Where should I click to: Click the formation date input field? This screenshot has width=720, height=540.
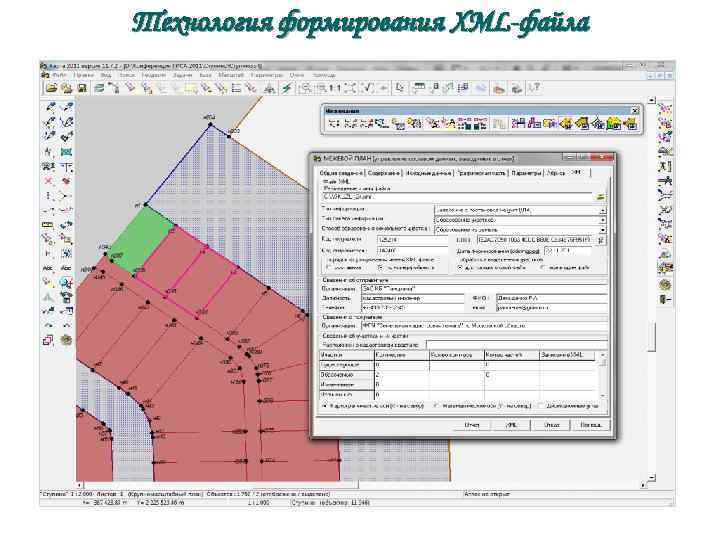point(567,251)
